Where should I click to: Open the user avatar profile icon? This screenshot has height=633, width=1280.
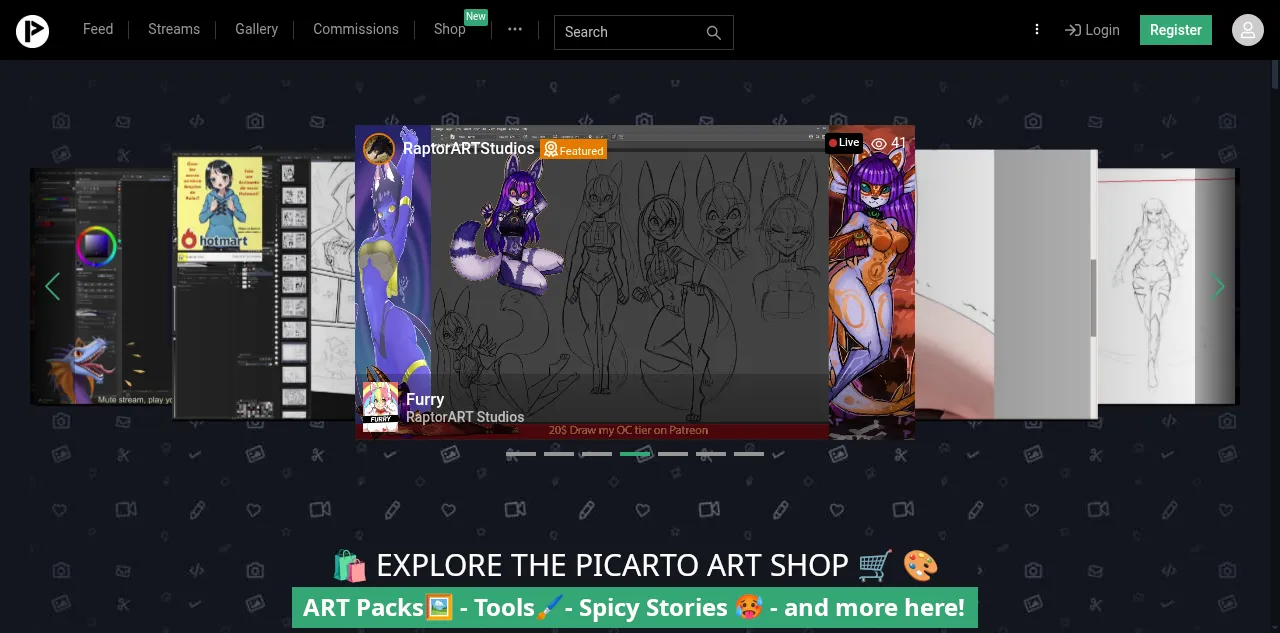click(x=1248, y=30)
